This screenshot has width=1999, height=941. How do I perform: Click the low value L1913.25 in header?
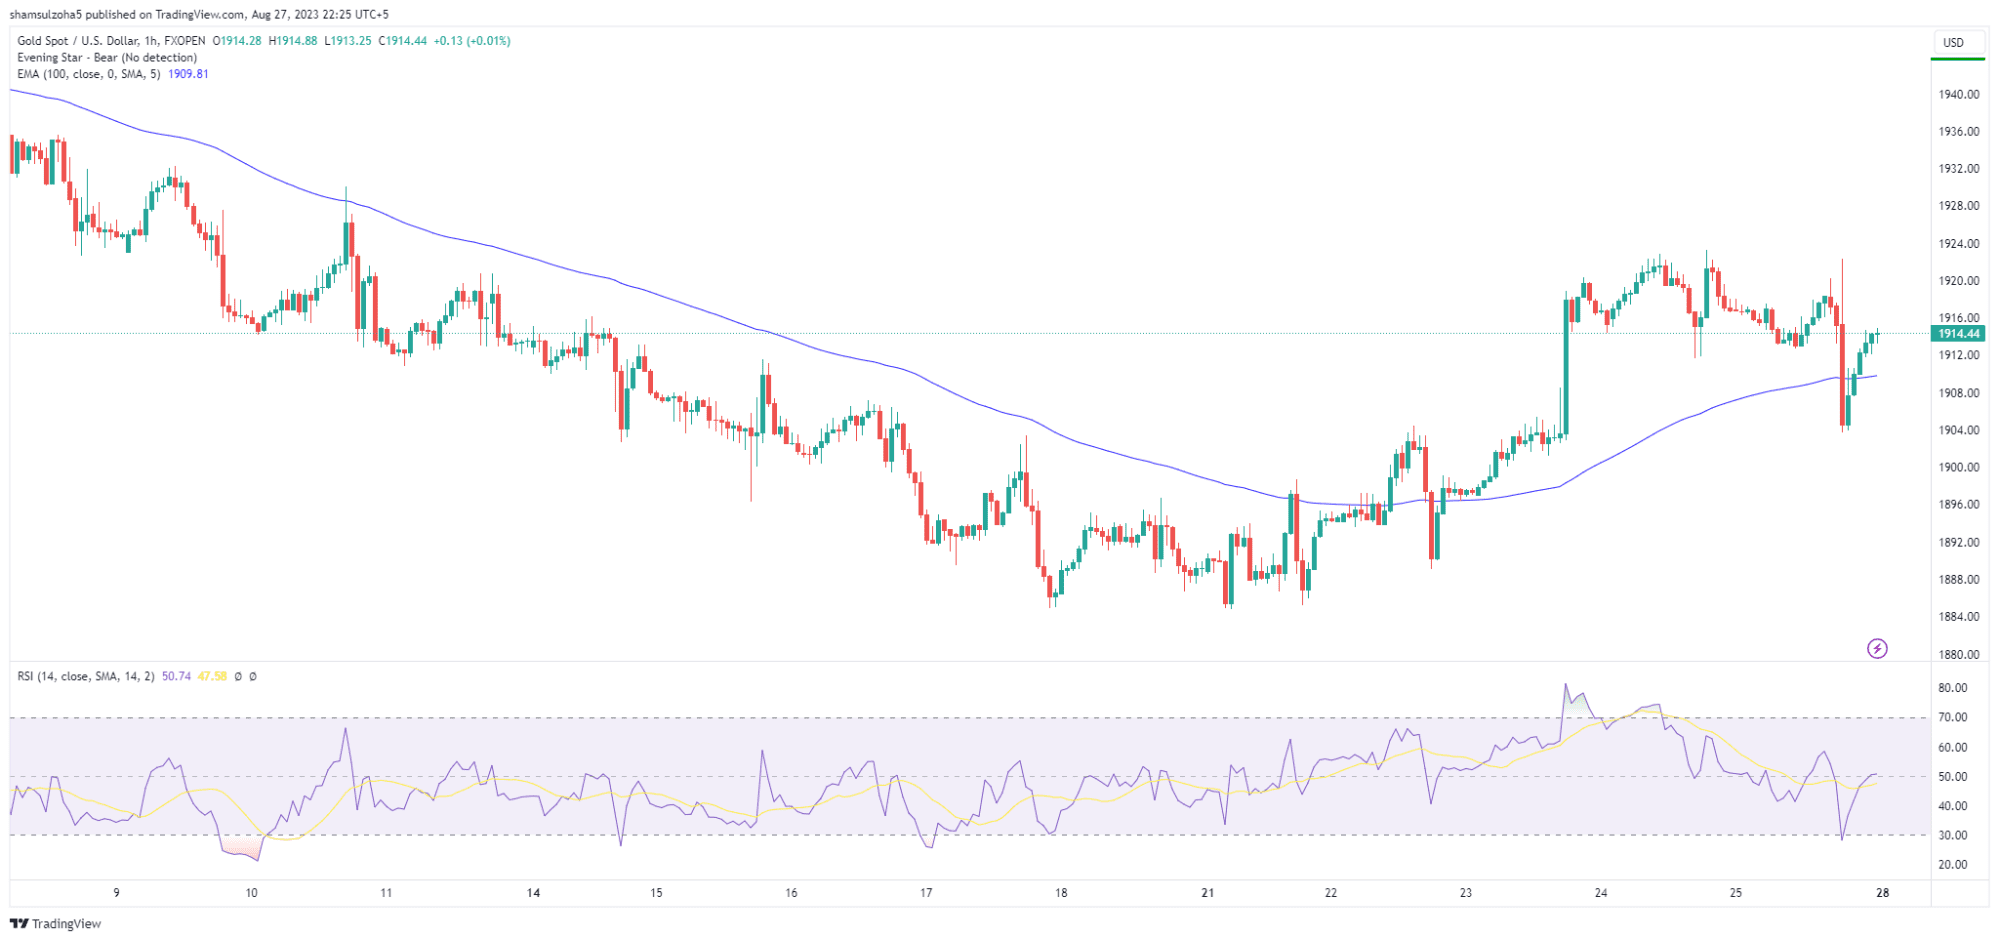[x=348, y=41]
